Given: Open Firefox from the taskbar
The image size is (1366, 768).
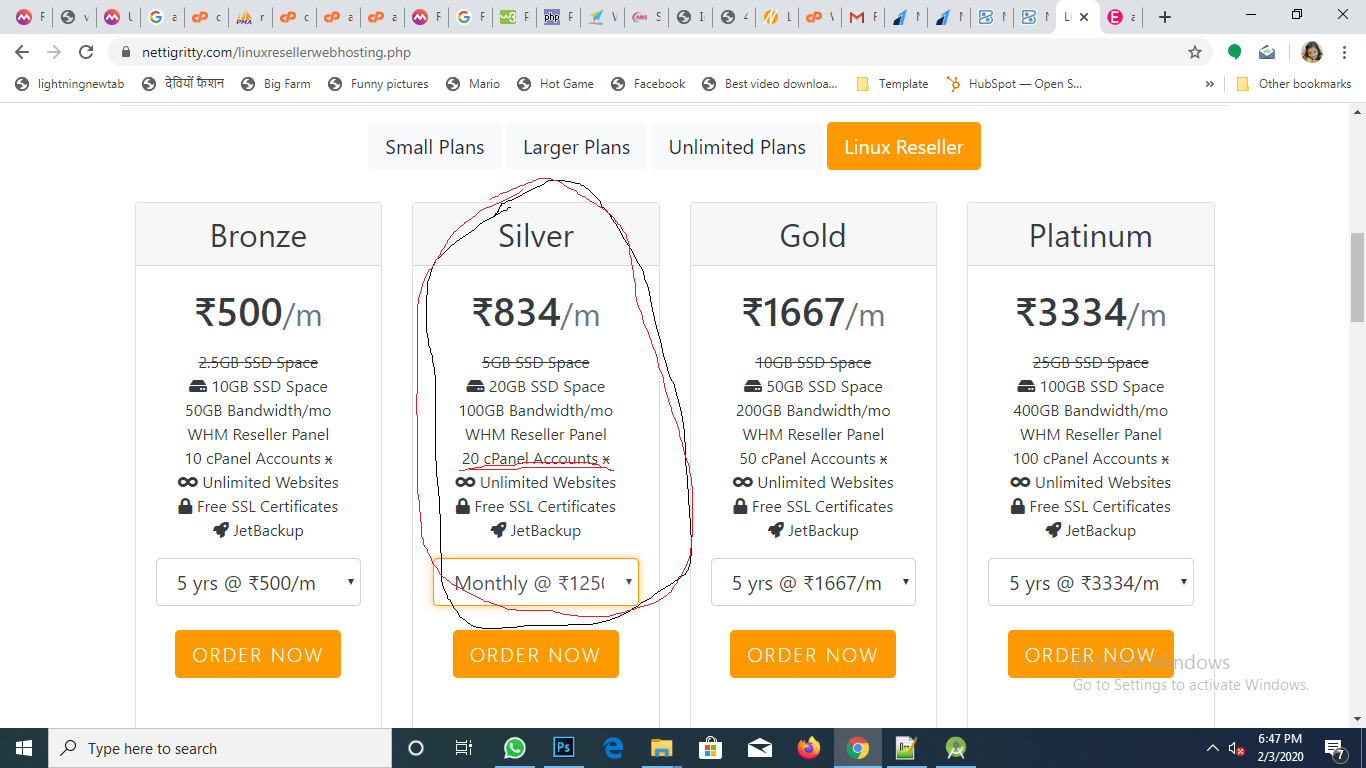Looking at the screenshot, I should tap(808, 748).
